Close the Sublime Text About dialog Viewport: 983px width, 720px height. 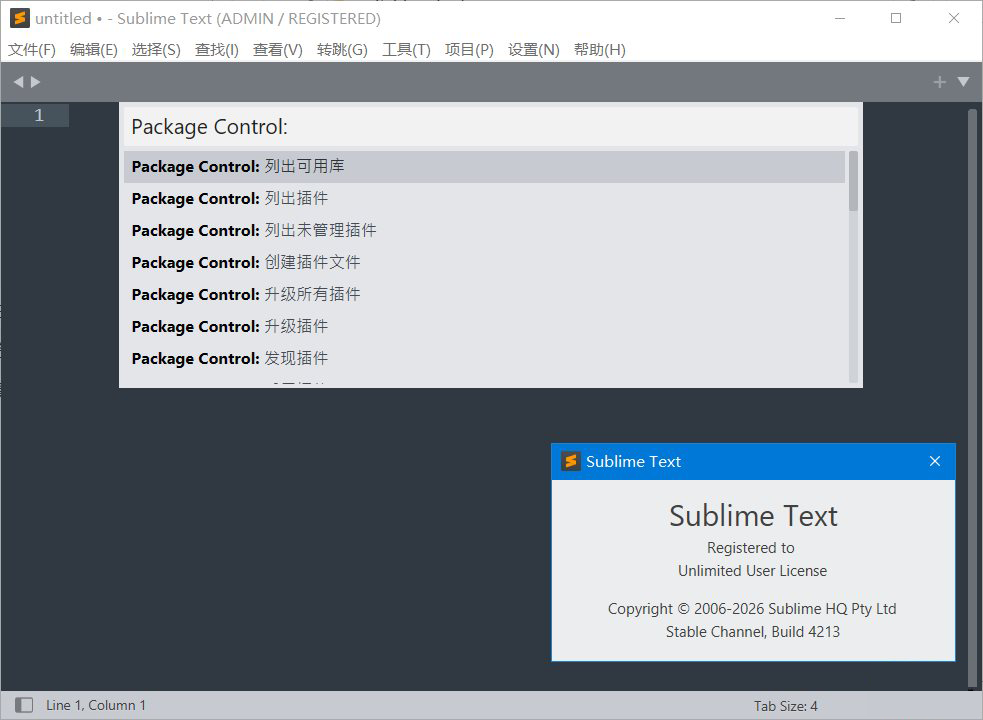(935, 461)
